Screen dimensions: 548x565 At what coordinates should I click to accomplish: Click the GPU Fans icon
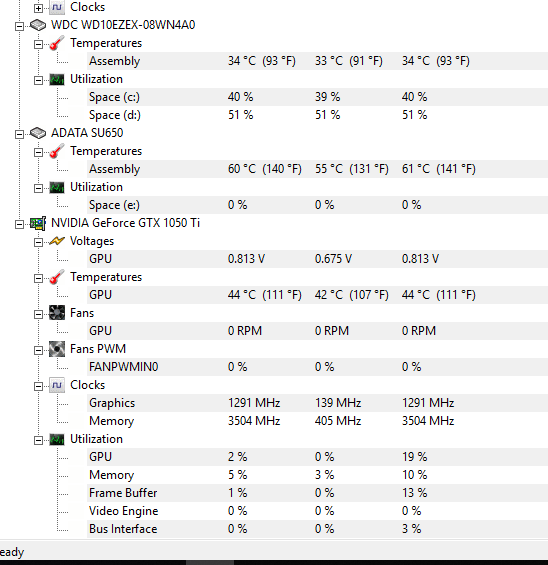click(x=57, y=313)
